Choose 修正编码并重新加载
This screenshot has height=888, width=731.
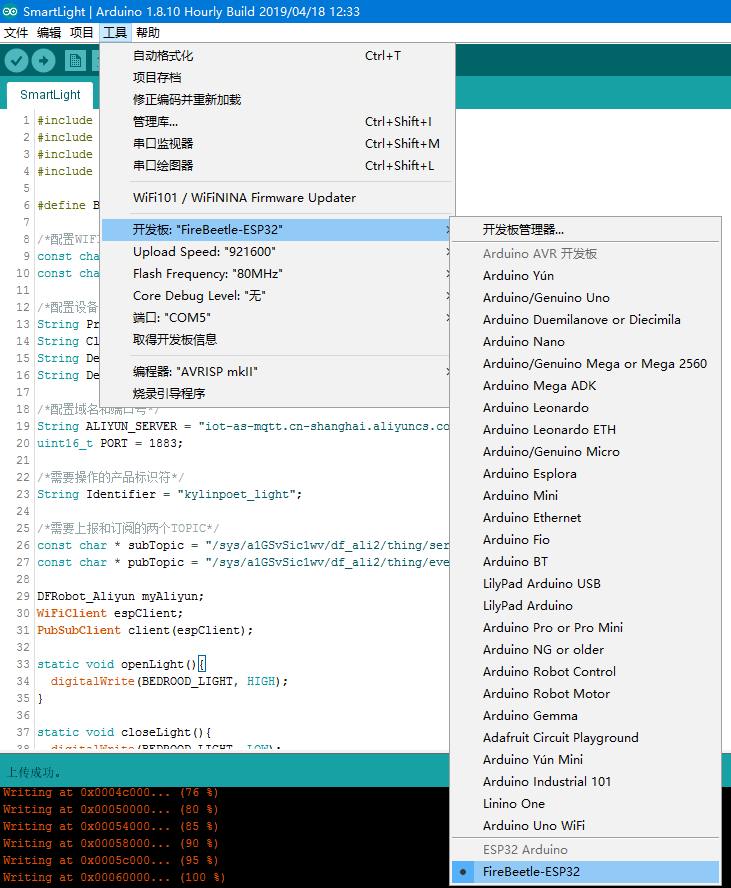click(x=277, y=100)
